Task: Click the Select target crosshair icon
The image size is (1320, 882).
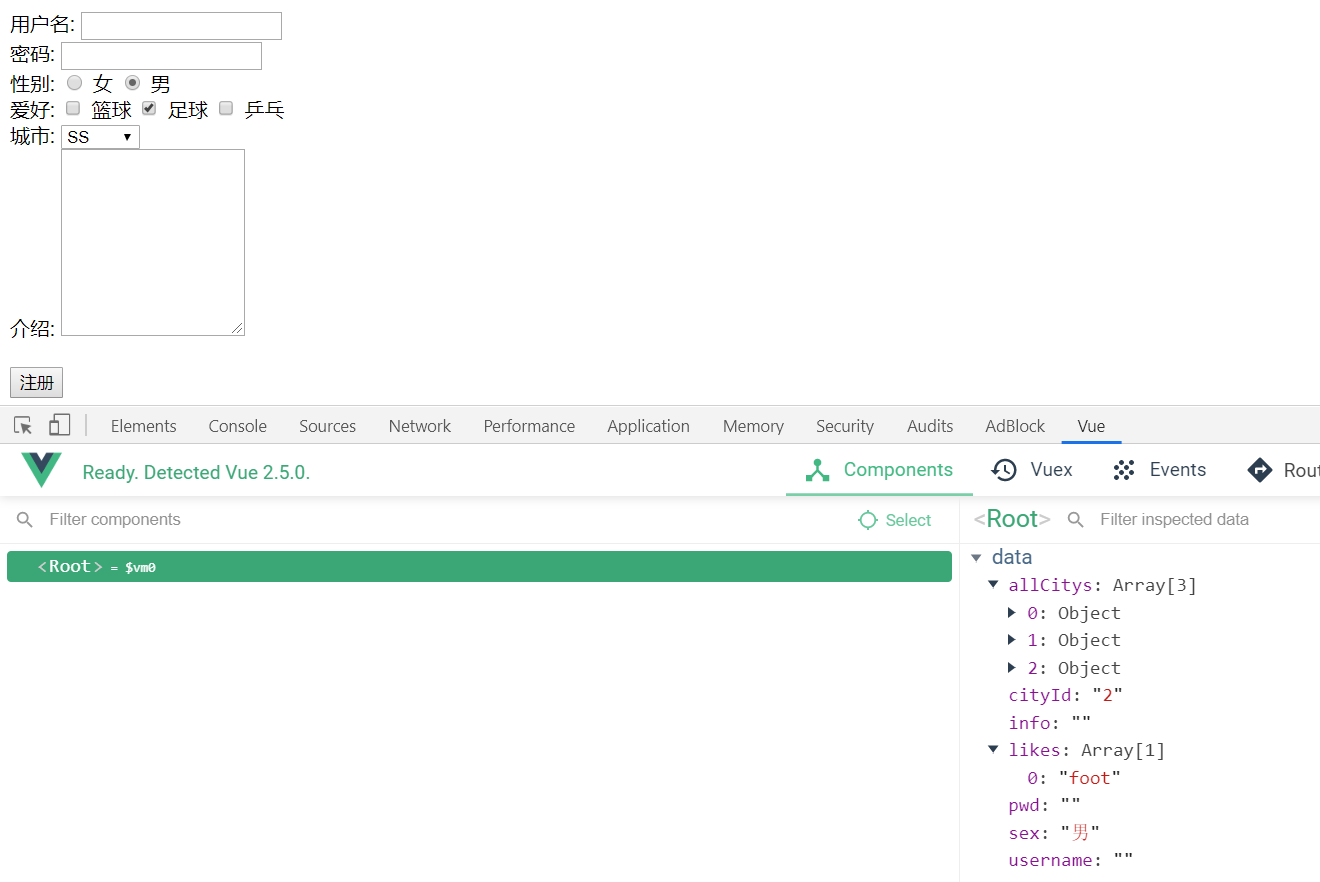Action: [x=868, y=520]
